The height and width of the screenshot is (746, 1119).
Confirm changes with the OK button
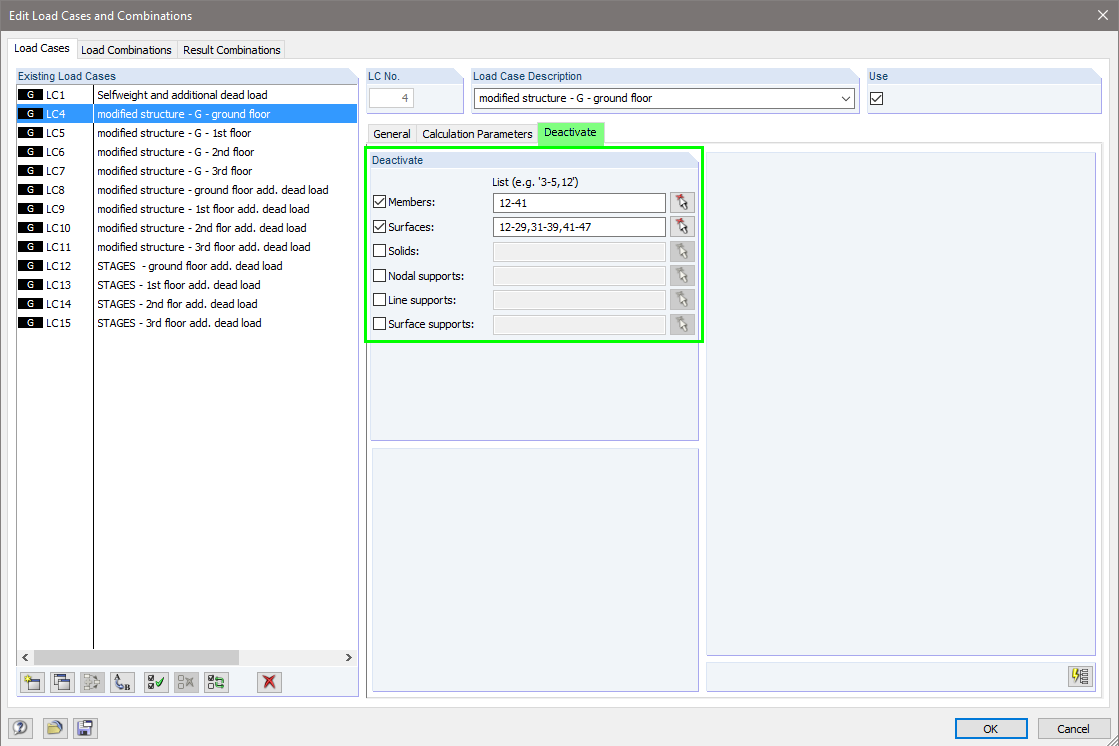(990, 728)
